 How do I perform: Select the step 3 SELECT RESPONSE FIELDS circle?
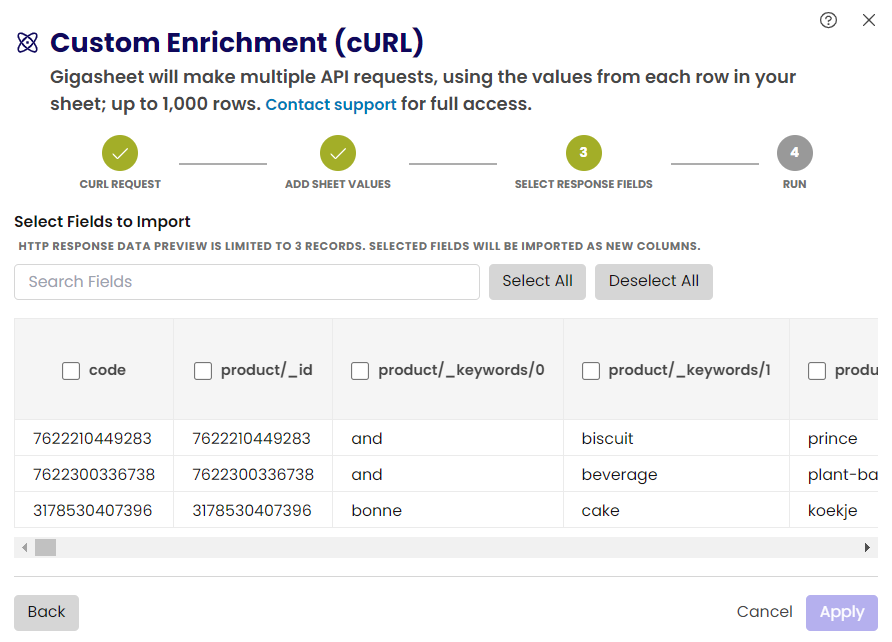583,154
